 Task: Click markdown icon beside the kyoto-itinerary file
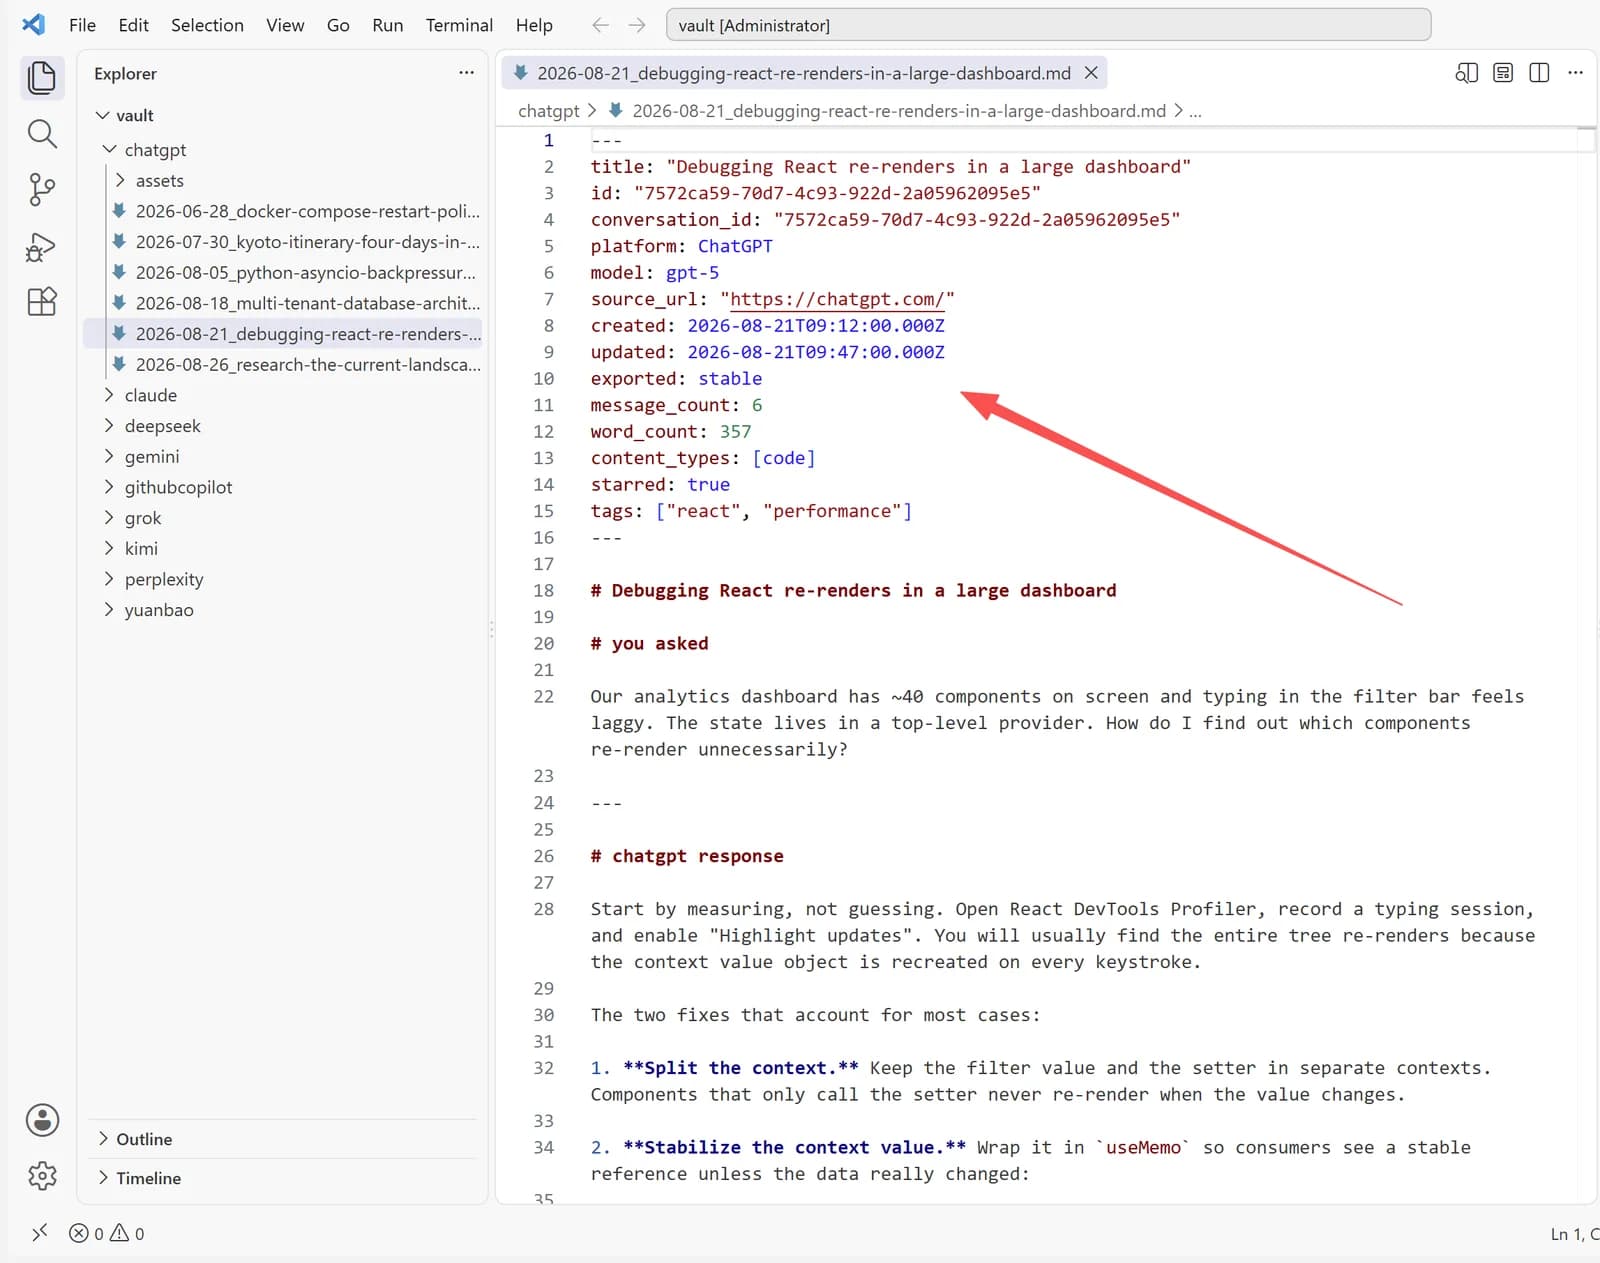[119, 242]
